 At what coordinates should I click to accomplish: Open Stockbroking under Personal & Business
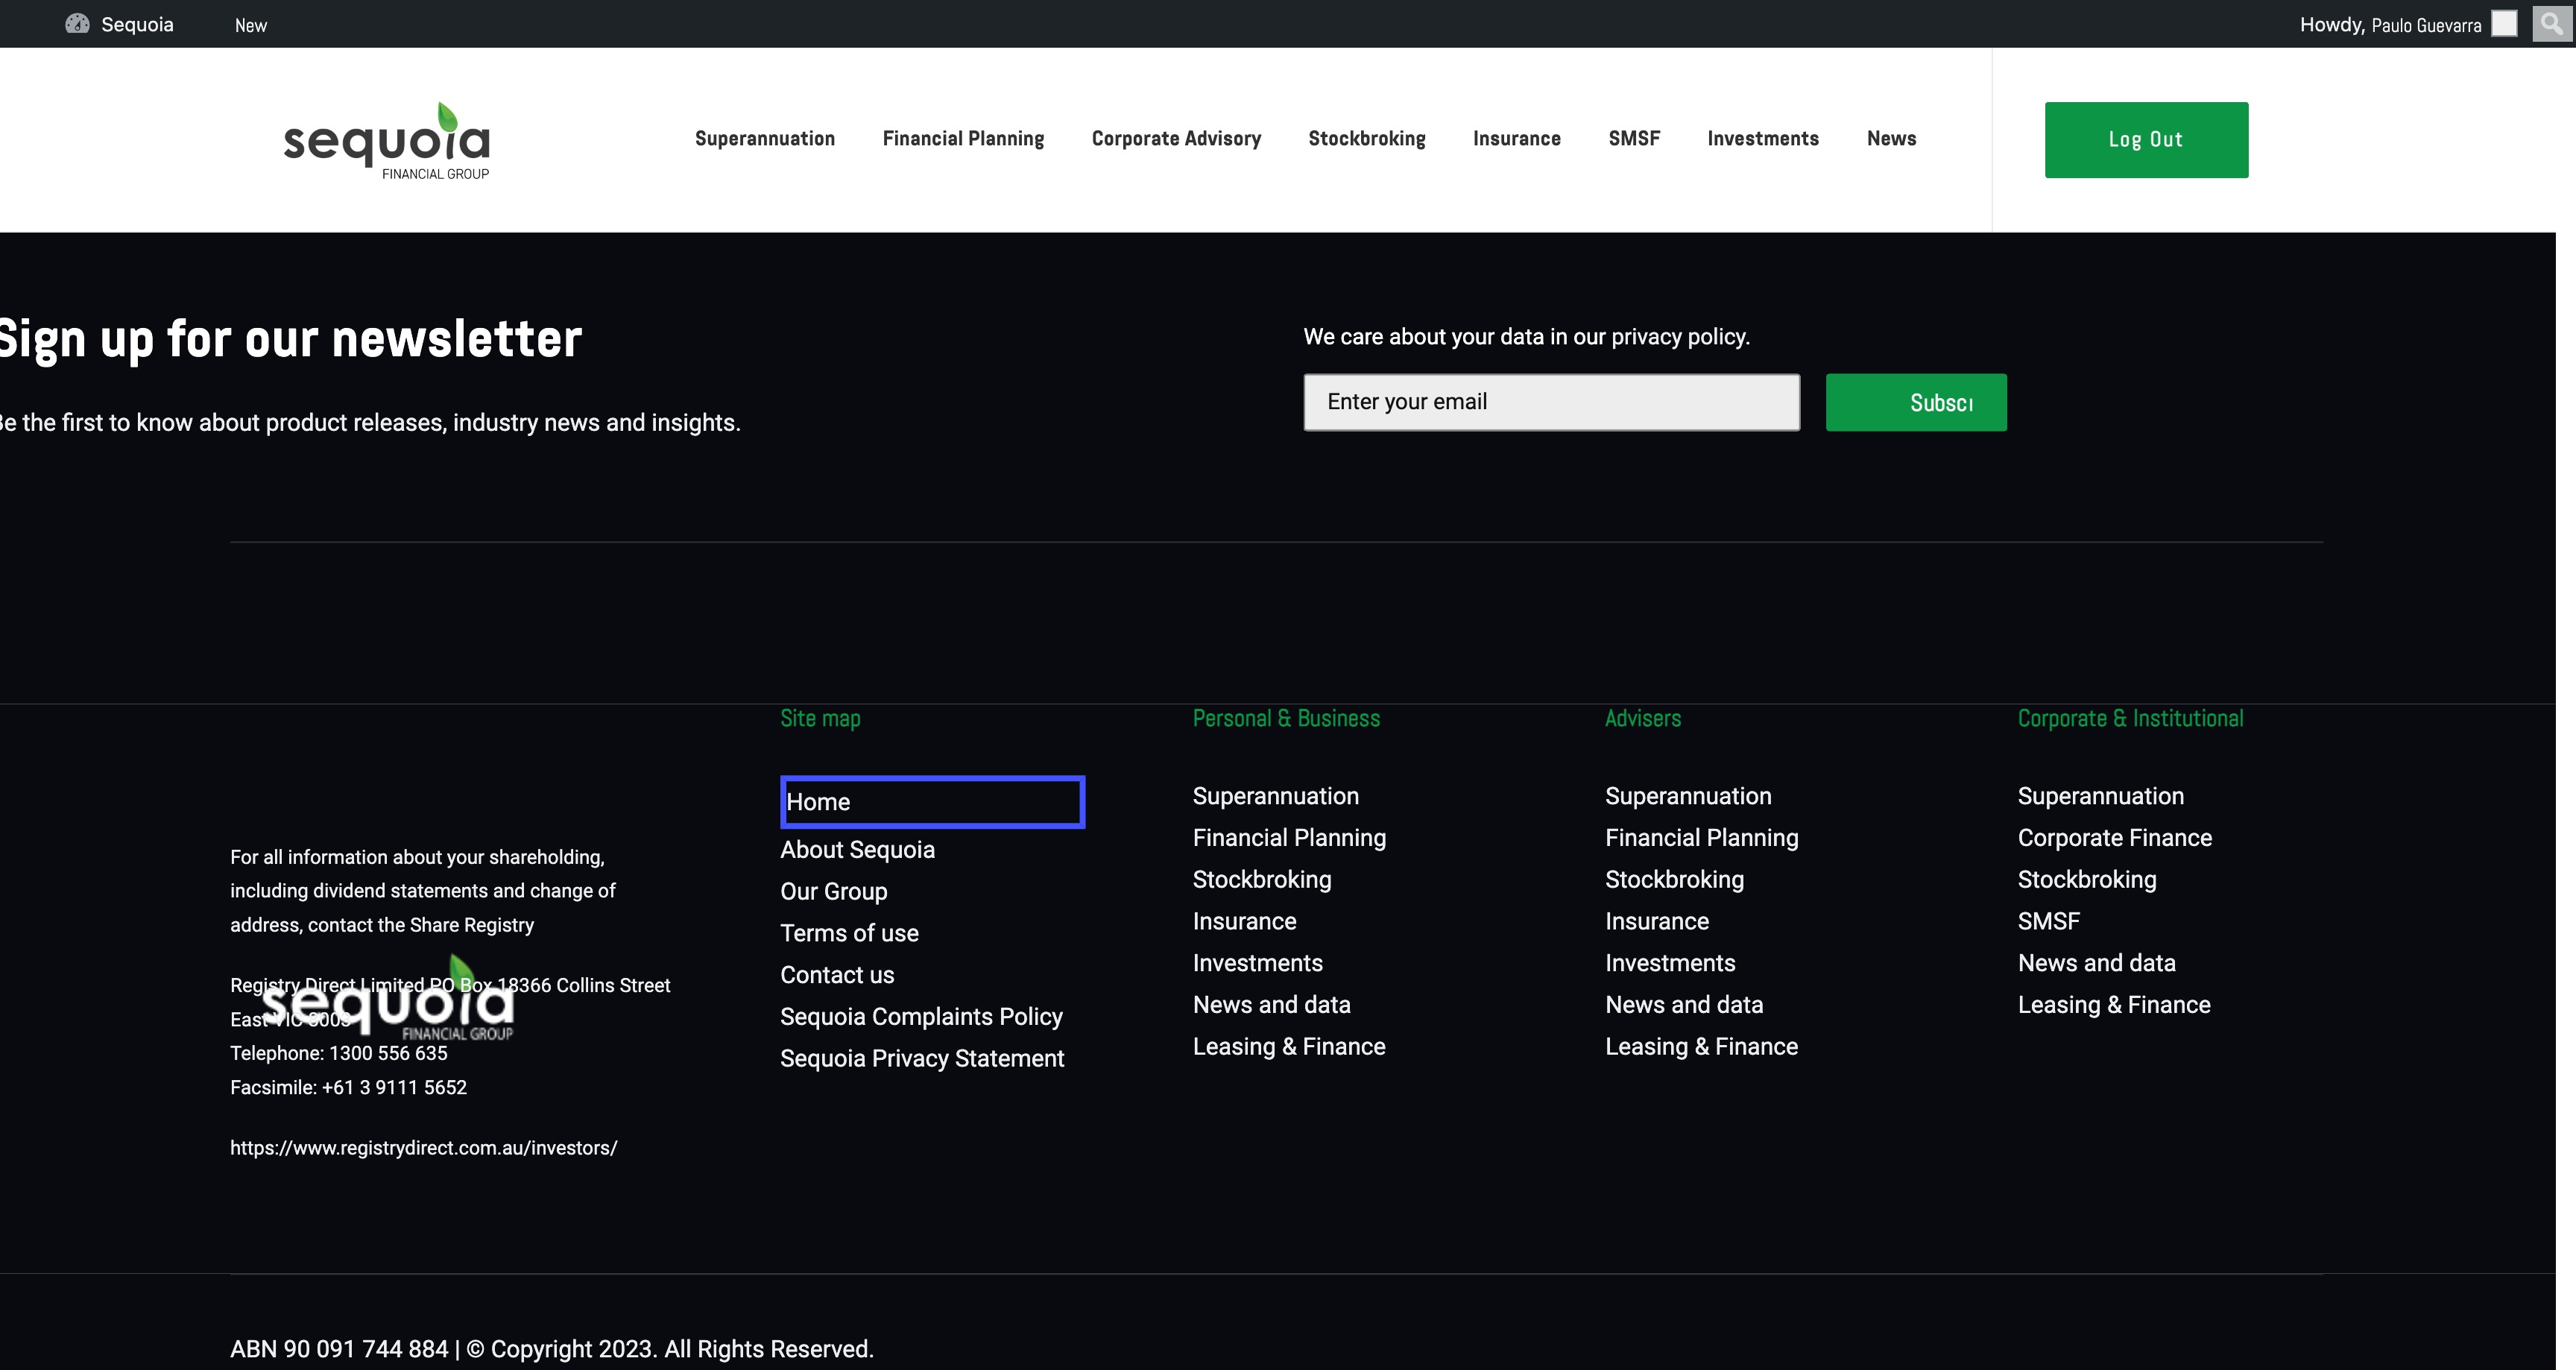click(1261, 880)
